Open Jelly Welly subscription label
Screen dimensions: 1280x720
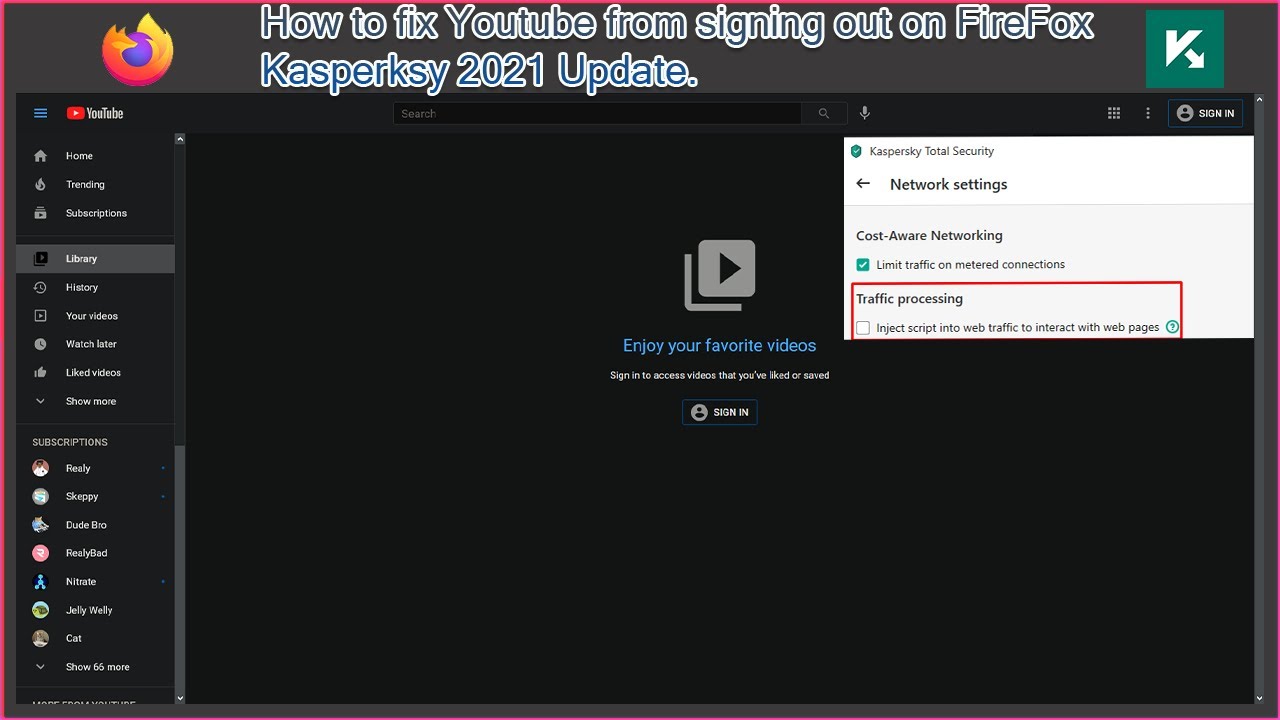point(89,610)
